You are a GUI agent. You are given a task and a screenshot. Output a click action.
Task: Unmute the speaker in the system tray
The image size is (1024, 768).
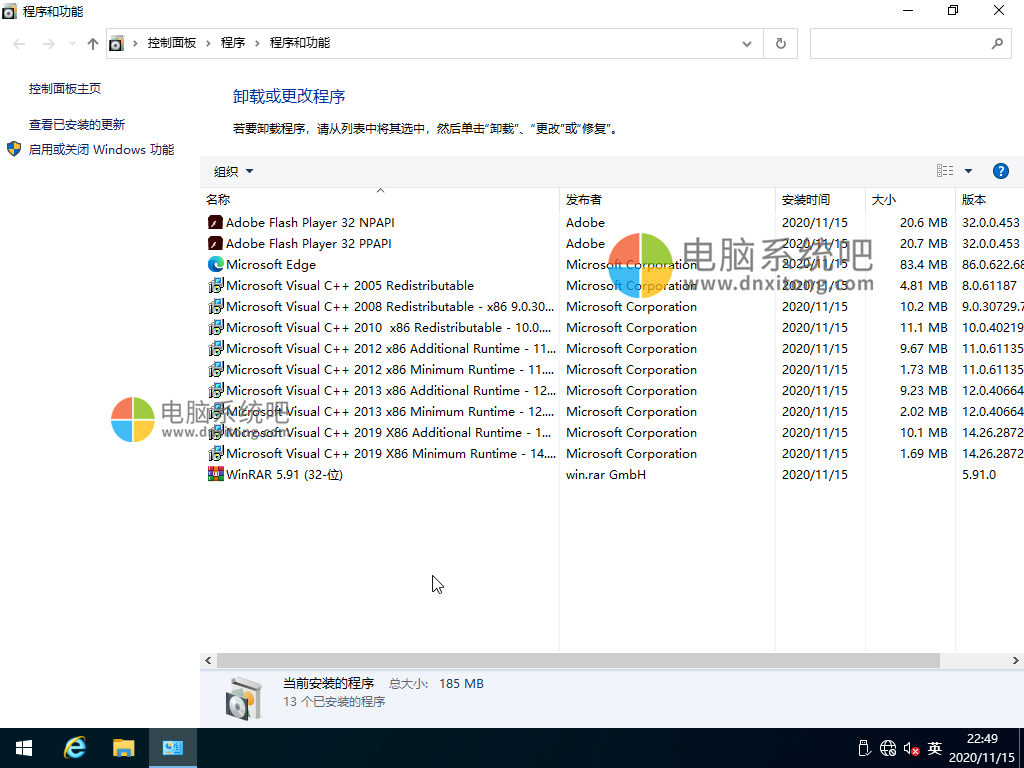[x=910, y=747]
